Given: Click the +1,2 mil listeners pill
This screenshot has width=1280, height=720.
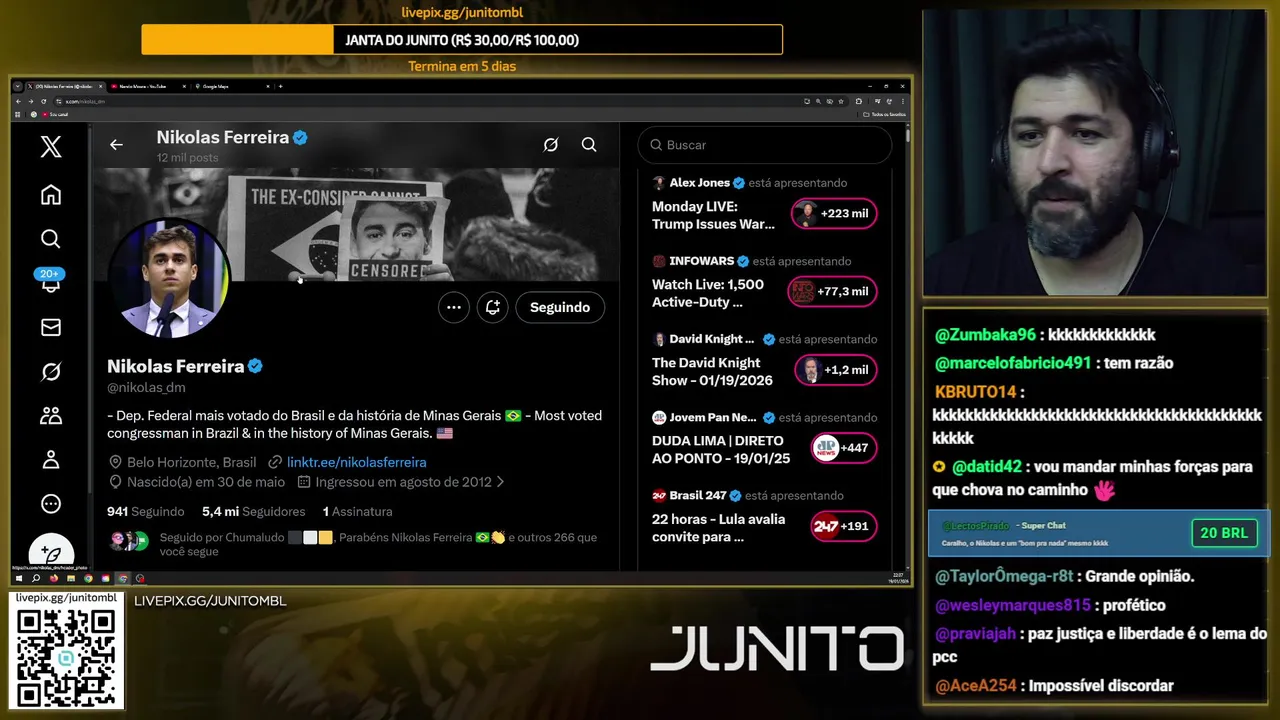Looking at the screenshot, I should coord(836,369).
